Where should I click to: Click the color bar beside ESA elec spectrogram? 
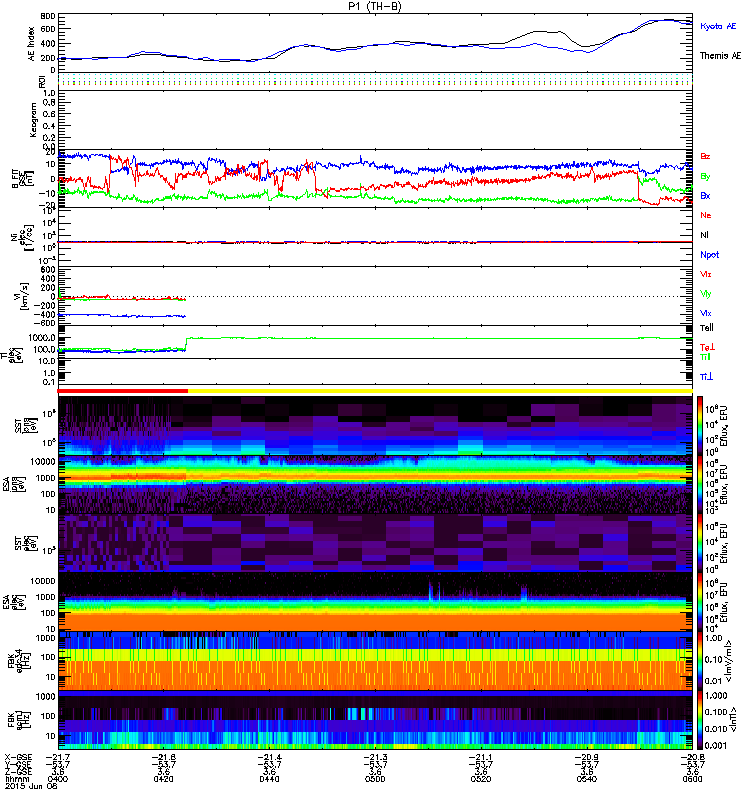(x=699, y=602)
